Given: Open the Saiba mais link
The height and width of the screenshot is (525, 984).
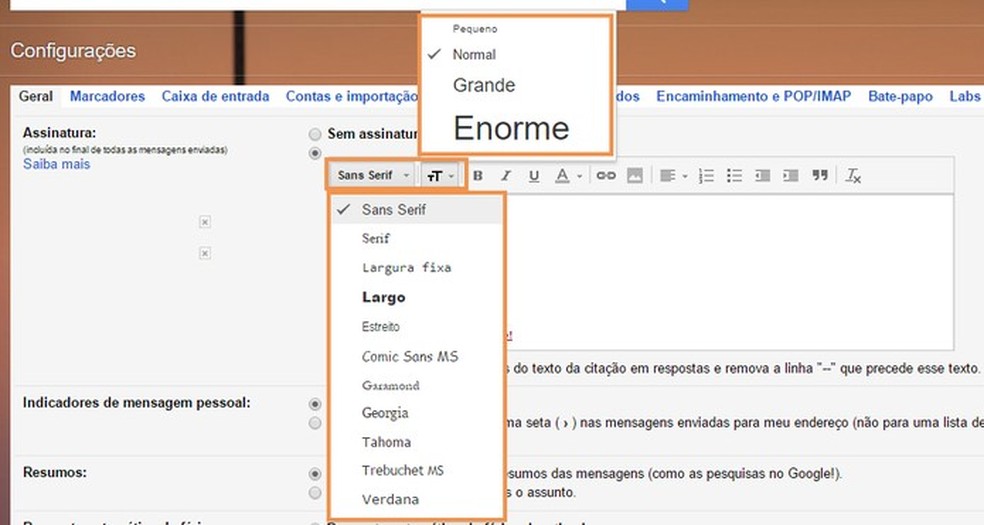Looking at the screenshot, I should point(56,164).
